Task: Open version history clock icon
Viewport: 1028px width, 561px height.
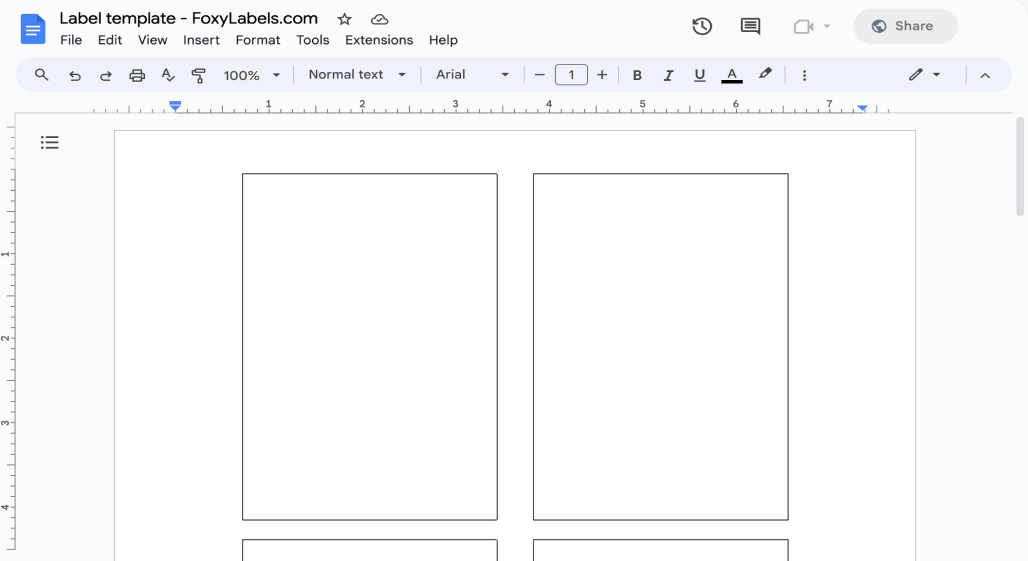Action: pos(702,26)
